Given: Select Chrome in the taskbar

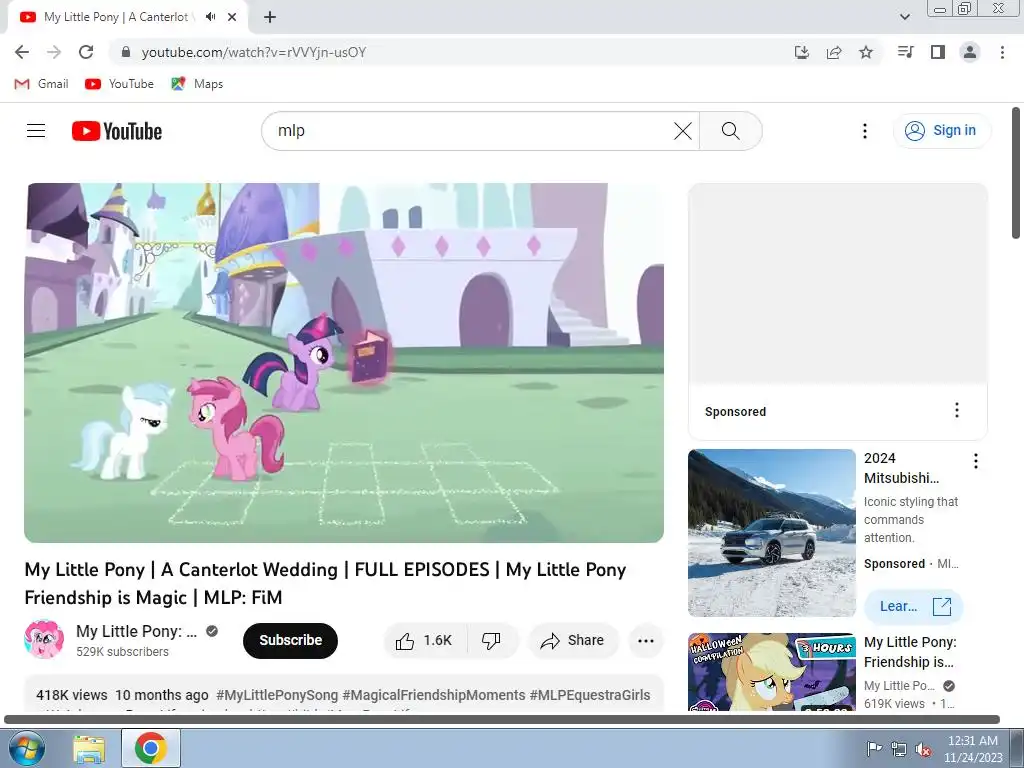Looking at the screenshot, I should [x=151, y=748].
